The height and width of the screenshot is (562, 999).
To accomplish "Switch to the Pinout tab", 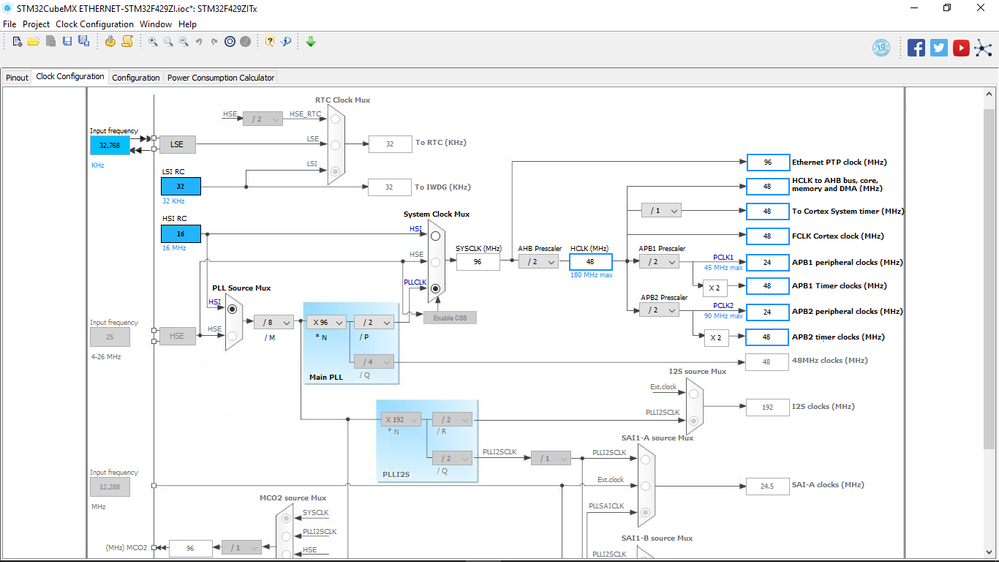I will pos(17,78).
